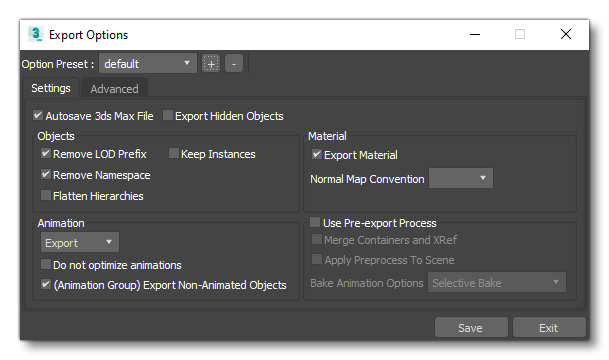Enable Flatten Hierarchies

click(x=45, y=195)
